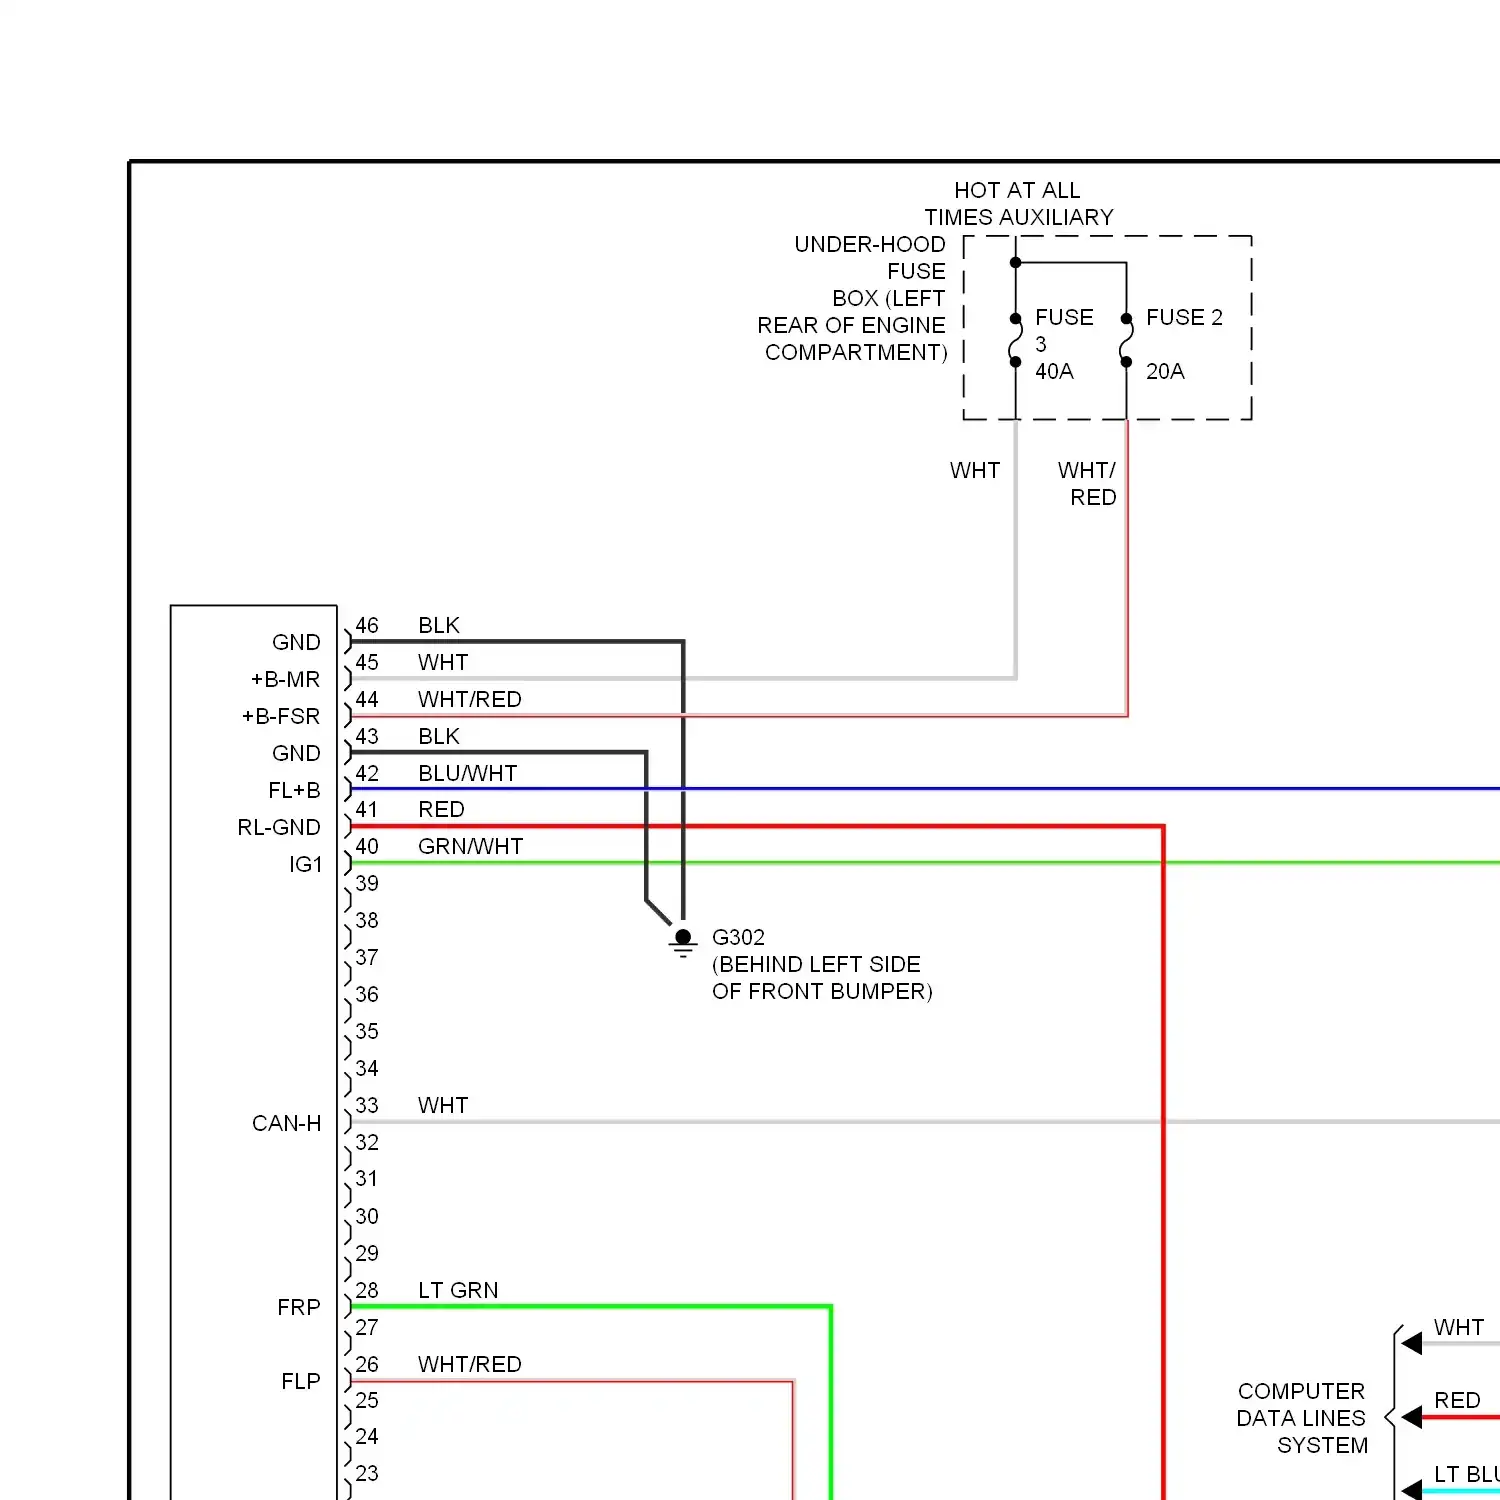Click the 'FRP' terminal name

[299, 1307]
